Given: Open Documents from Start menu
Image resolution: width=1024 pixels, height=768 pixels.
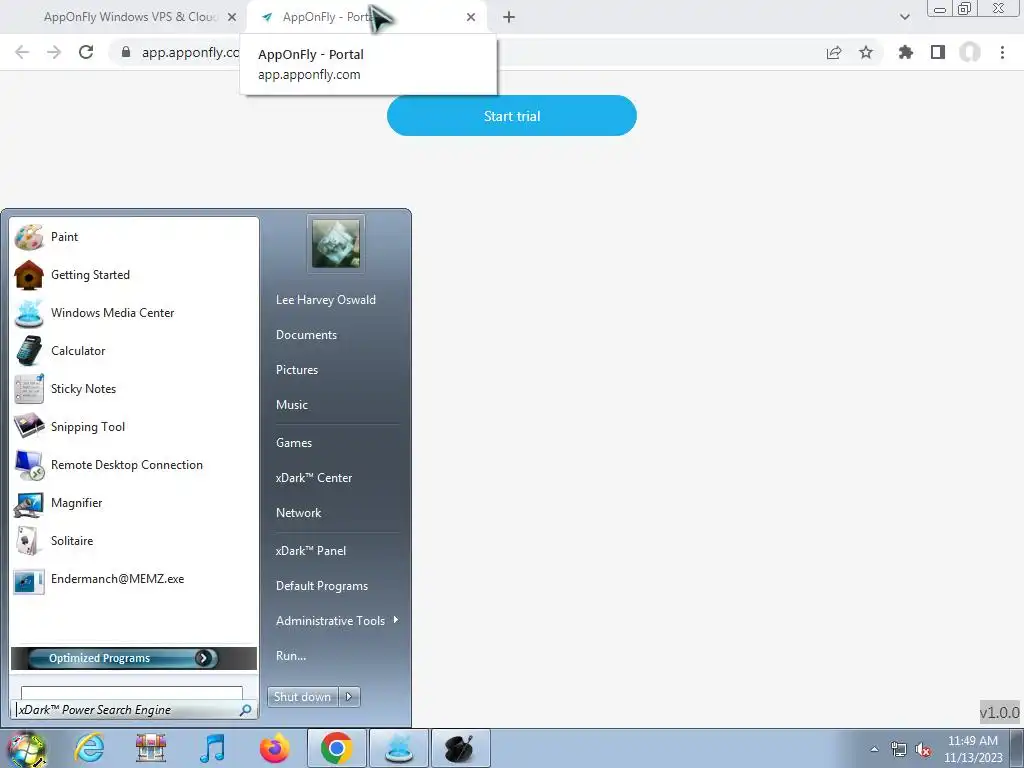Looking at the screenshot, I should click(x=306, y=335).
